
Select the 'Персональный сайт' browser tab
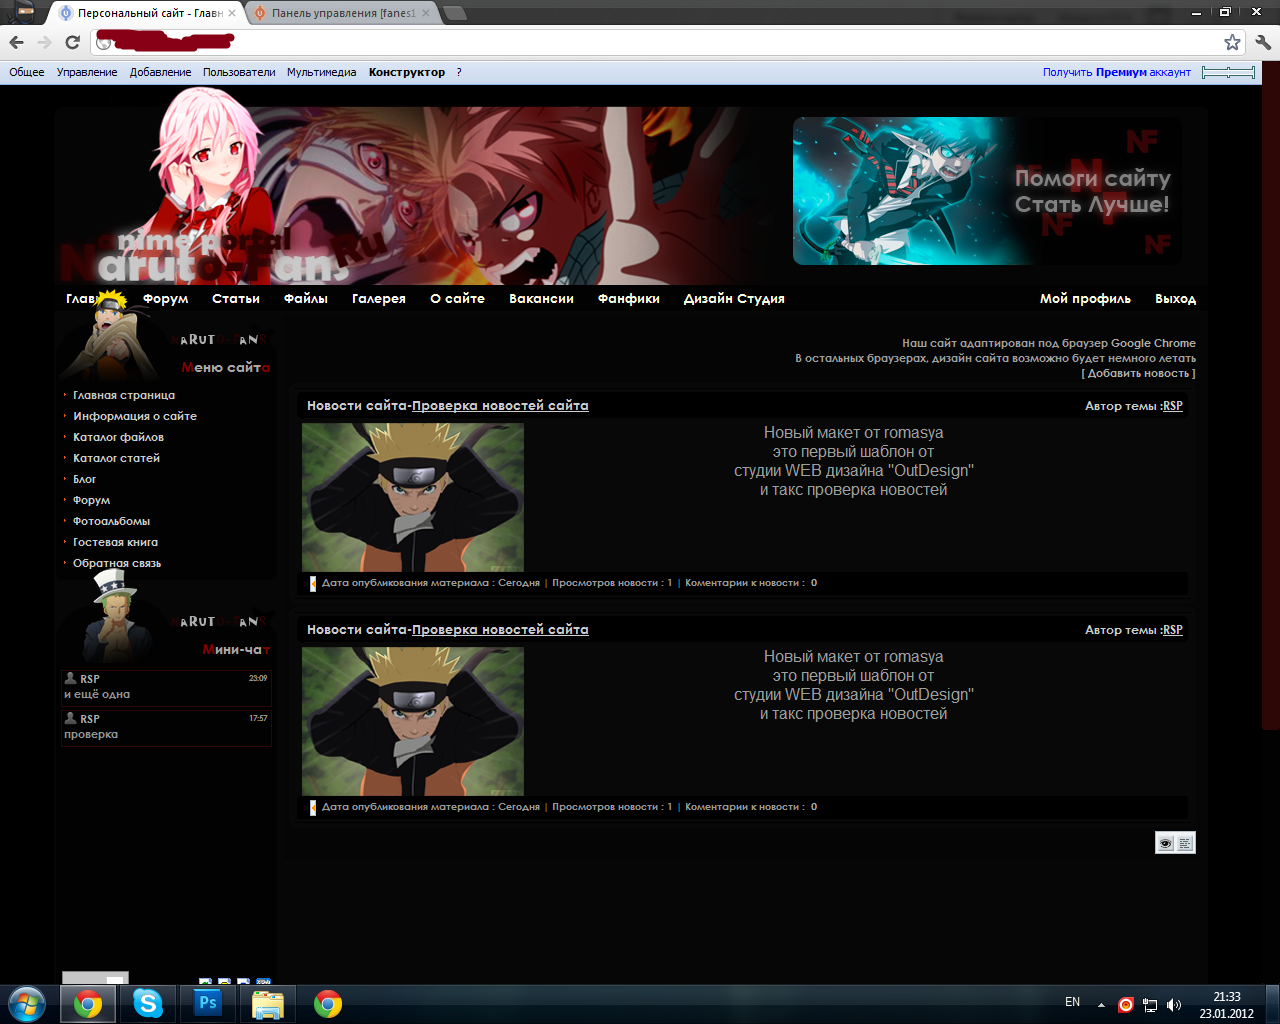pyautogui.click(x=145, y=13)
